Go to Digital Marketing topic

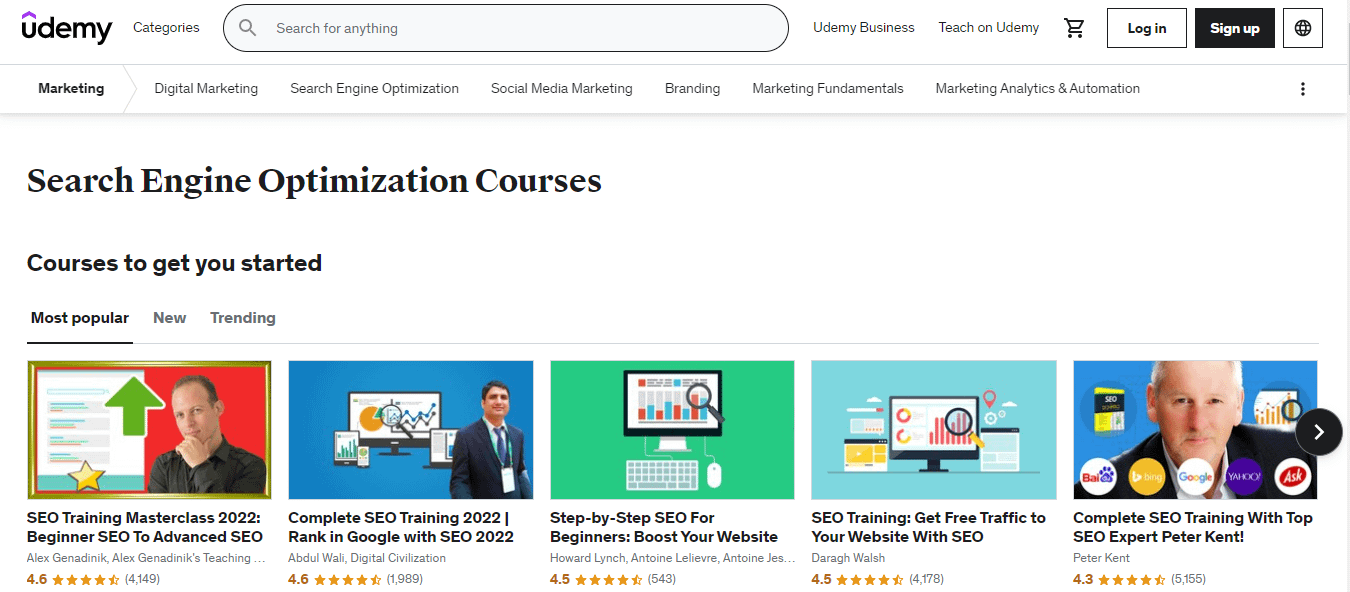pos(206,88)
